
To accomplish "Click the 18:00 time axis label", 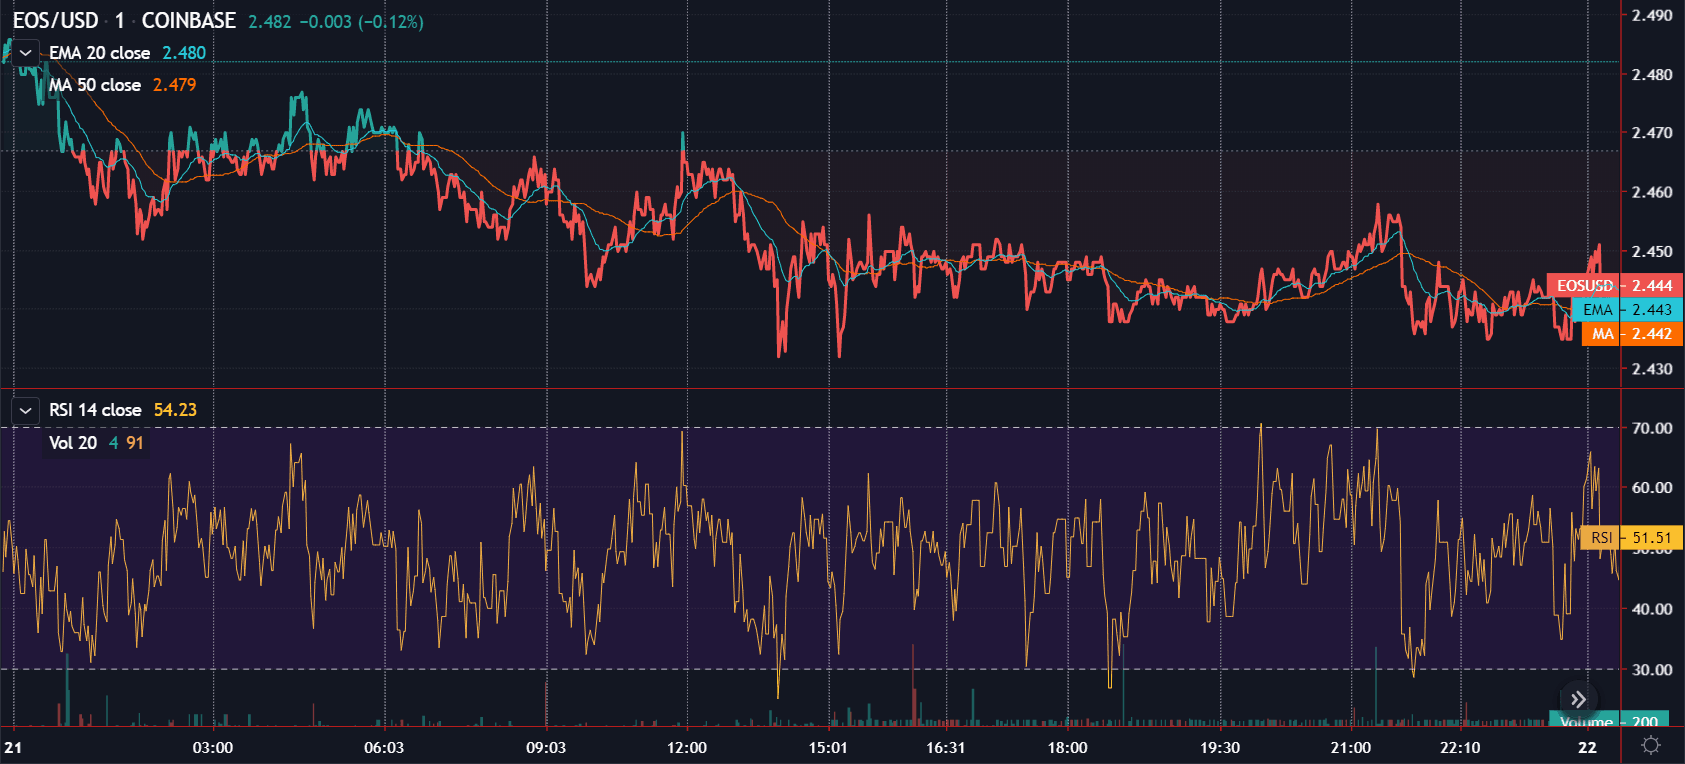I will [1068, 748].
